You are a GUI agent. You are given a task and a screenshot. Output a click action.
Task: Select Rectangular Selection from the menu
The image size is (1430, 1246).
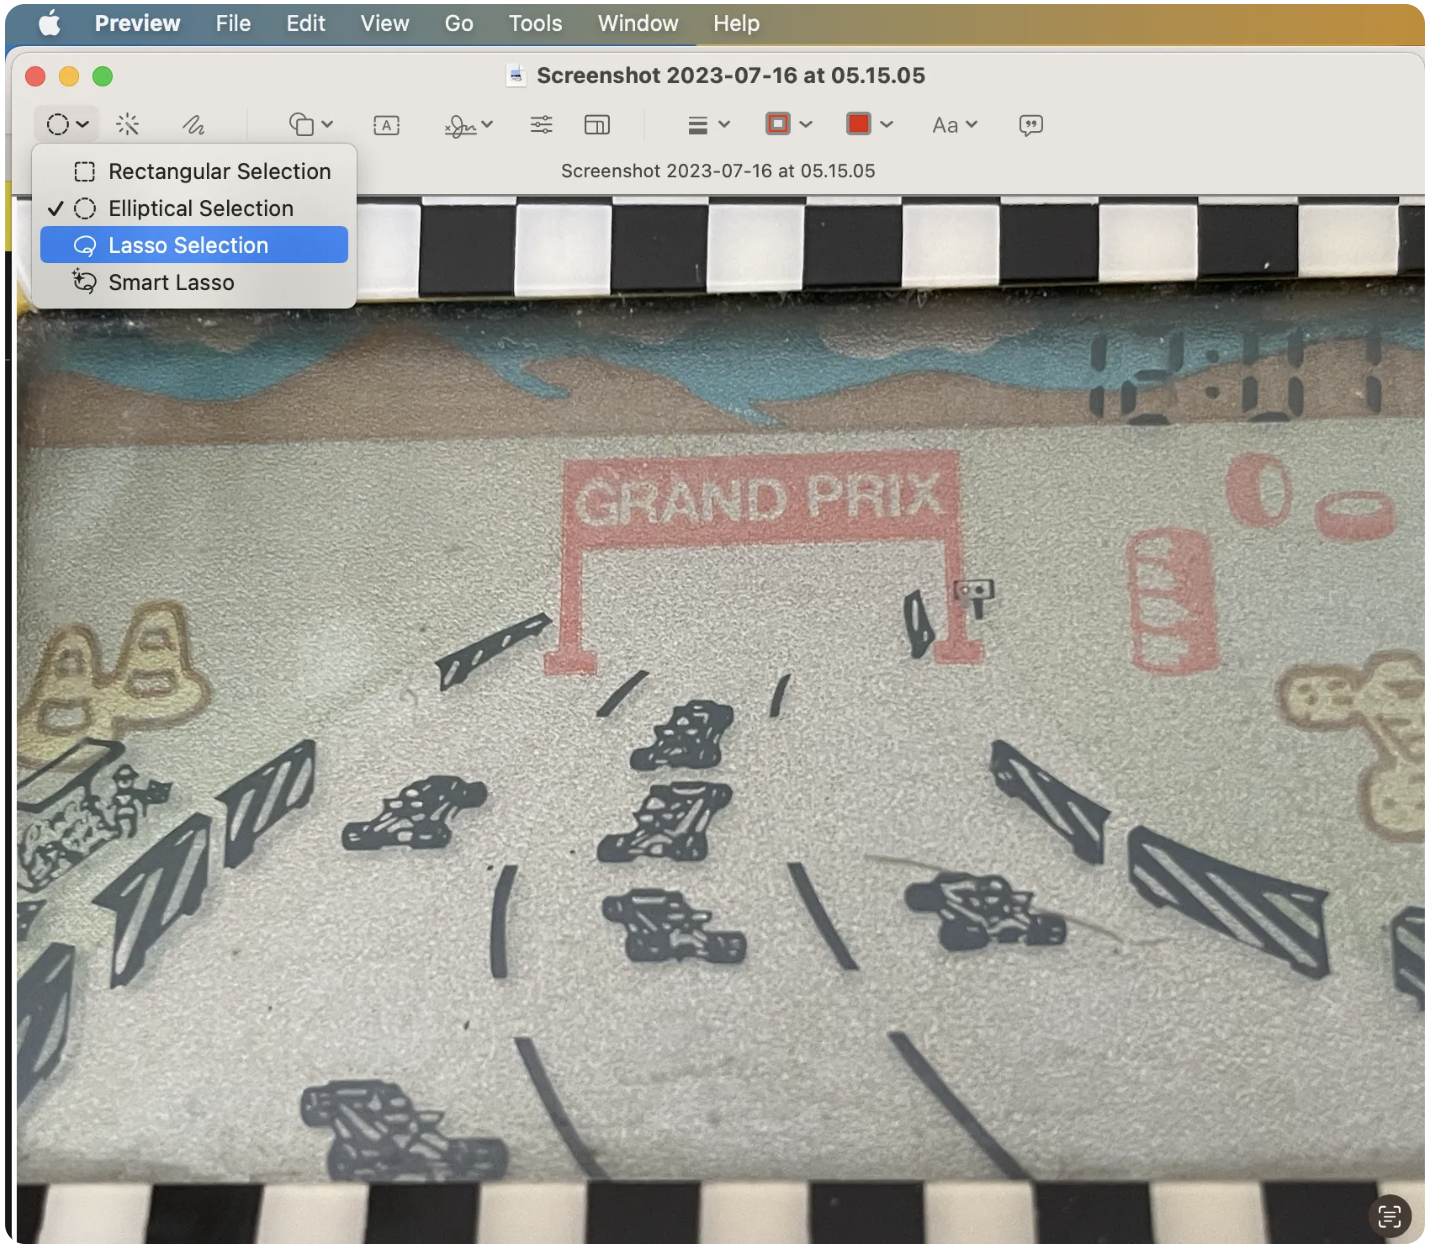tap(220, 171)
